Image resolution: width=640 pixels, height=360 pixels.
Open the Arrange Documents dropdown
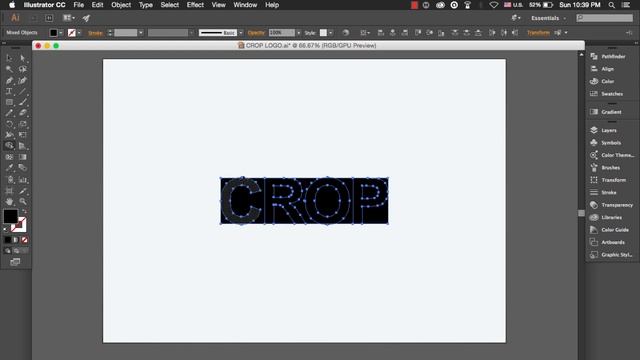click(69, 18)
